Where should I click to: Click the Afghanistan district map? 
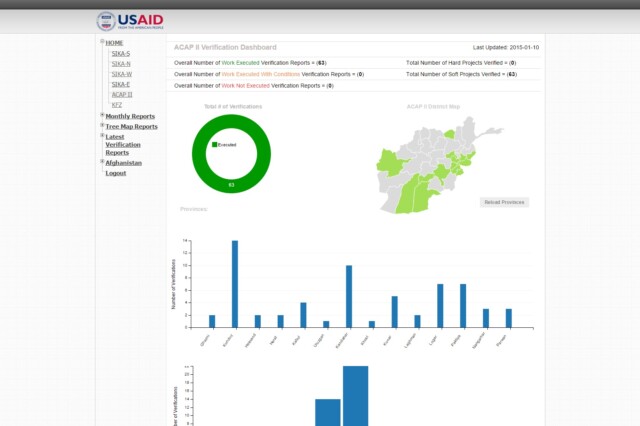pos(430,168)
